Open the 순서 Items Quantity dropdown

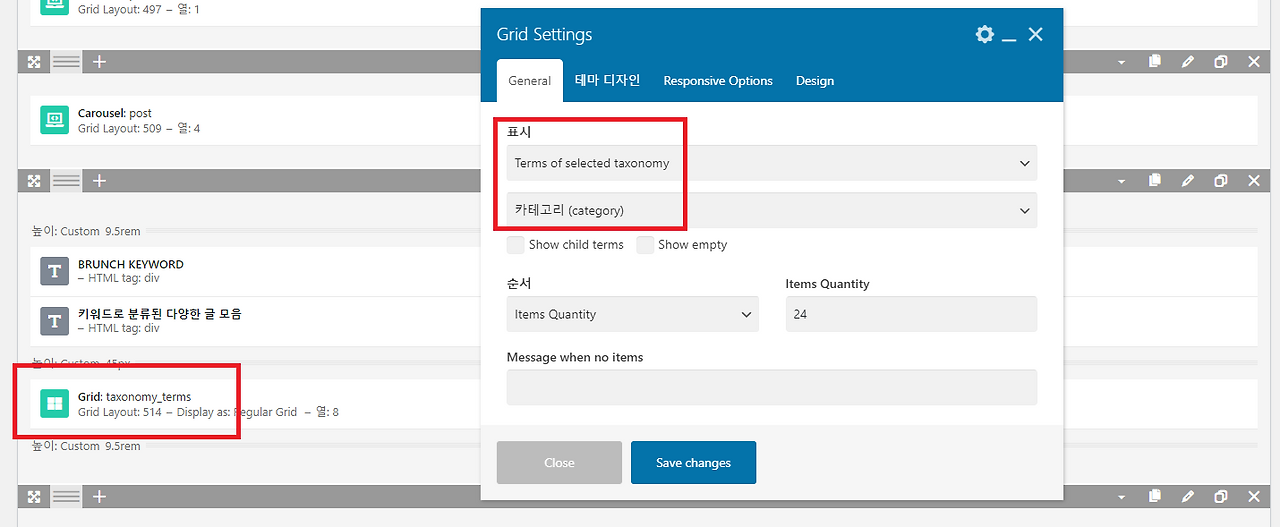632,314
